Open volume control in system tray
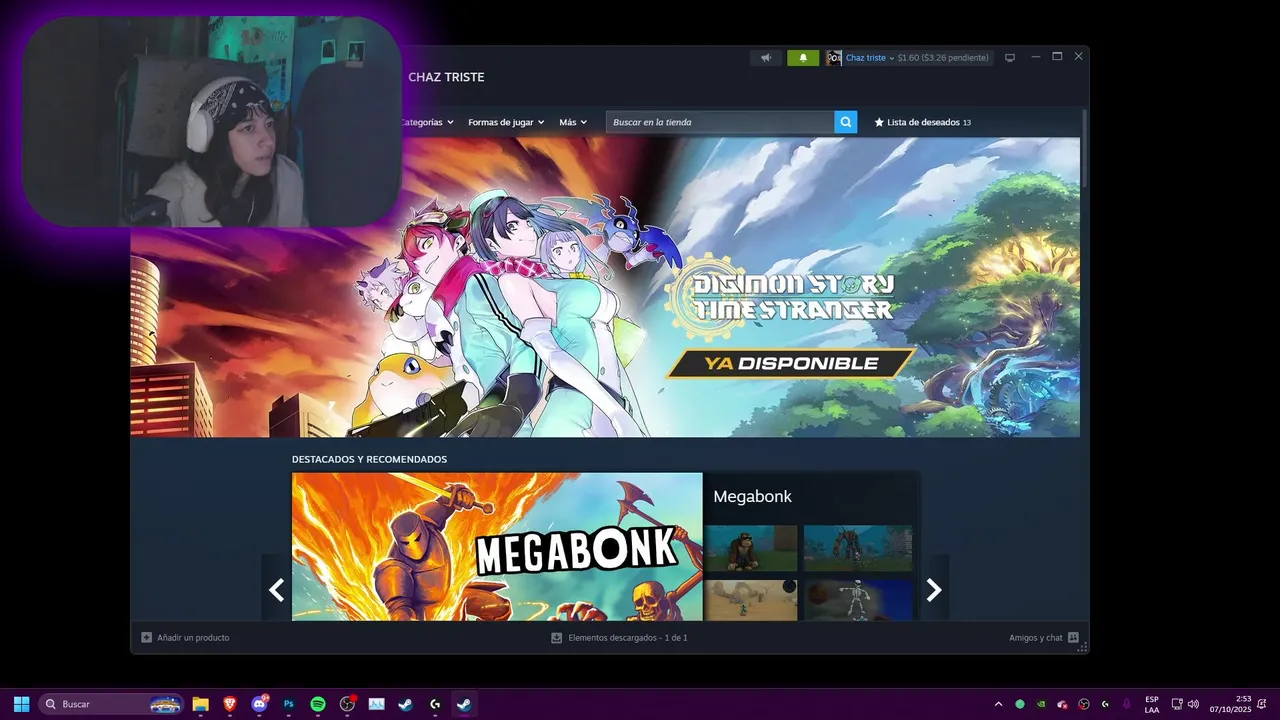 pos(1193,704)
